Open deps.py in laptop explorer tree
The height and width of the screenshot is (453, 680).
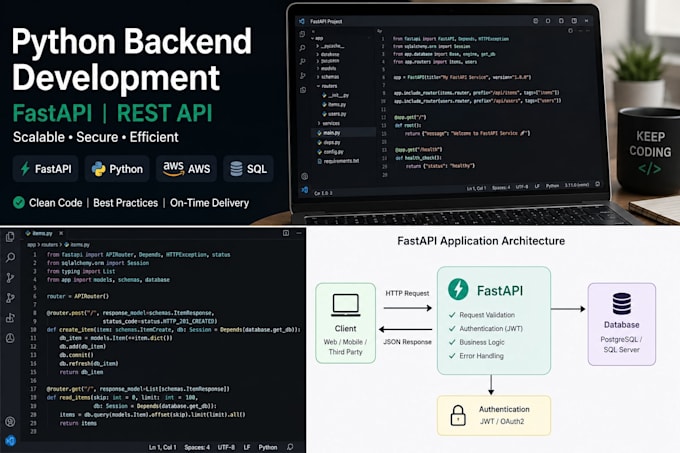(x=329, y=142)
